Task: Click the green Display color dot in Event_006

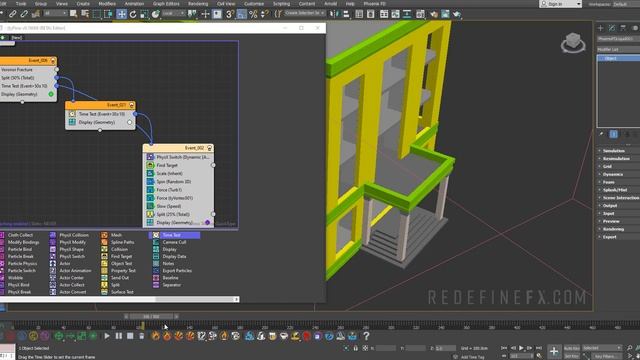Action: 51,94
